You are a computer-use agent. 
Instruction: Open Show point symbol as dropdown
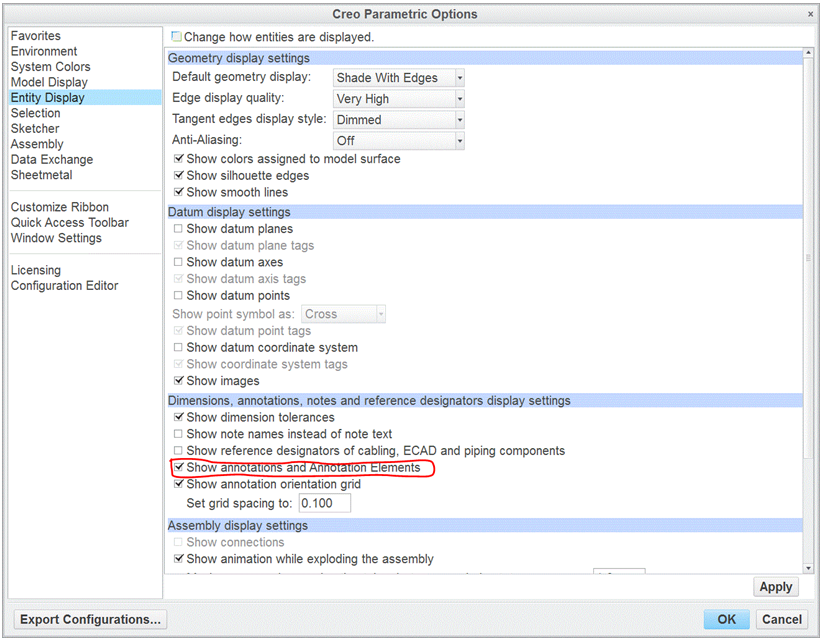click(x=343, y=314)
